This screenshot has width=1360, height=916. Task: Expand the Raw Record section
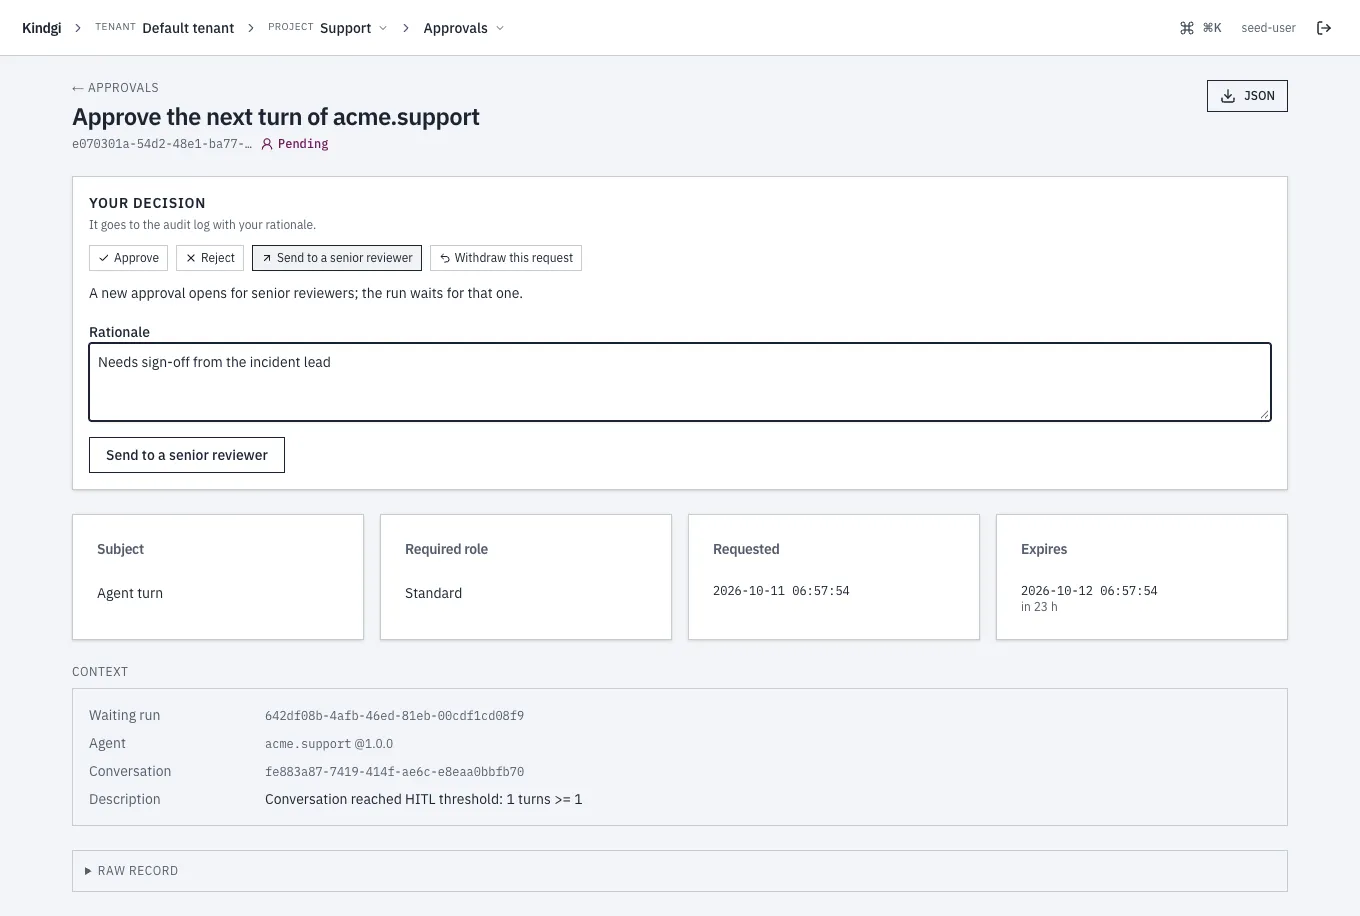pyautogui.click(x=680, y=871)
